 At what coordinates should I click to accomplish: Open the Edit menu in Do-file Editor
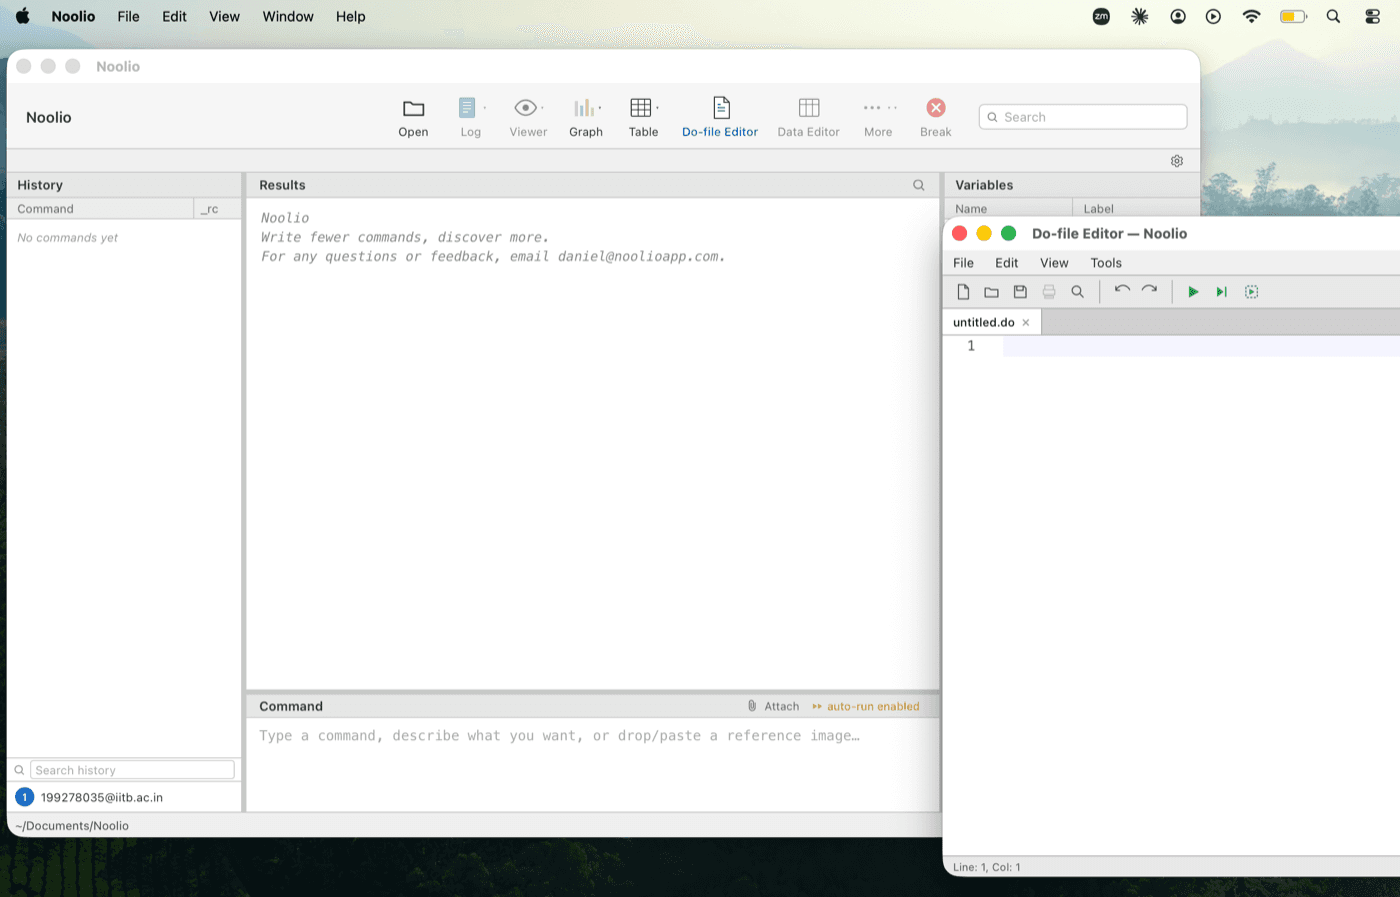[1006, 263]
